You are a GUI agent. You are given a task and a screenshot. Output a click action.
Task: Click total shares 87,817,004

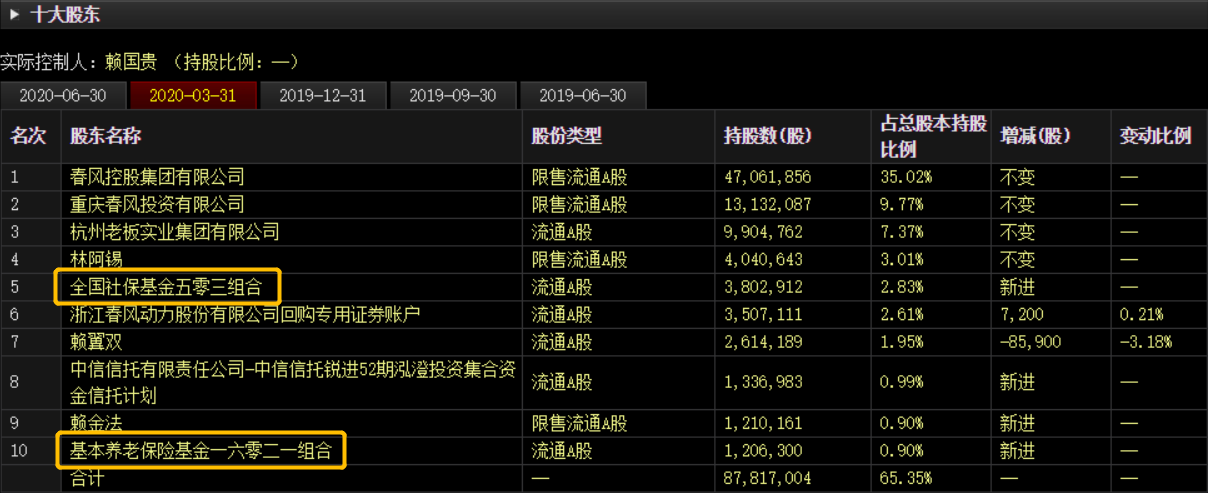tap(767, 479)
